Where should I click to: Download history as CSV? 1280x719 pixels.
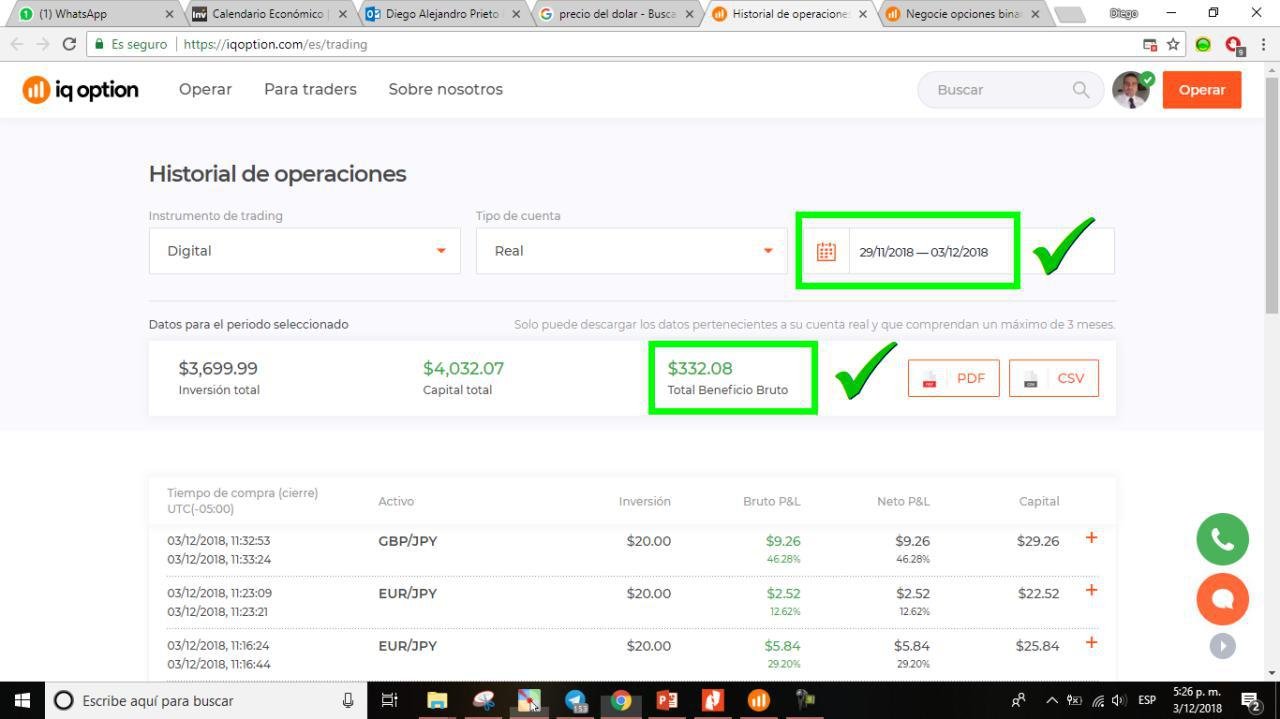1054,378
